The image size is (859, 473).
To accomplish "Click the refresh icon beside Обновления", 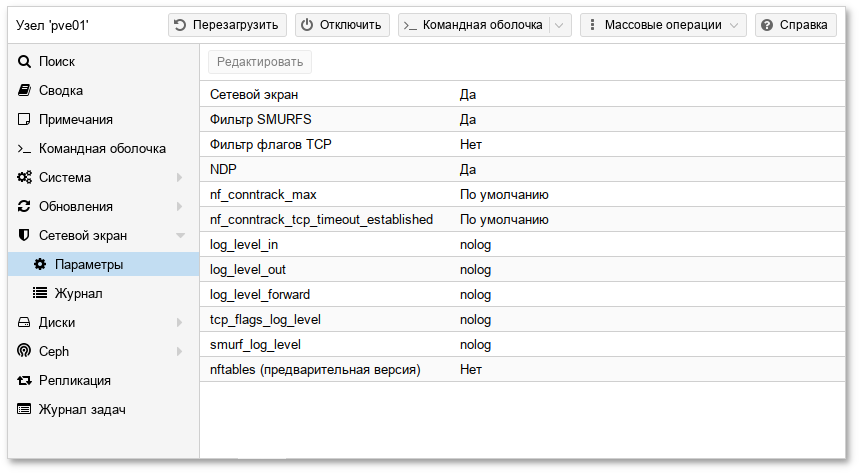I will coord(24,207).
